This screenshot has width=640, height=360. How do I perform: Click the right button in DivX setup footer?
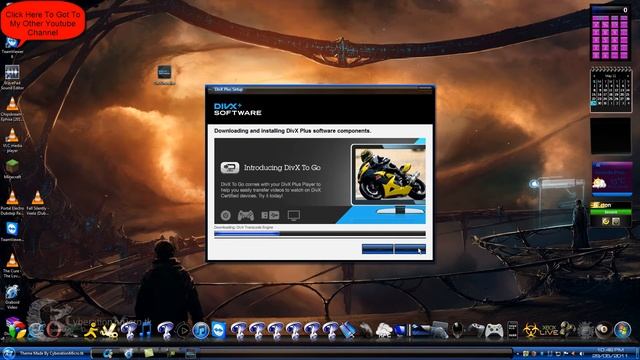(x=410, y=249)
